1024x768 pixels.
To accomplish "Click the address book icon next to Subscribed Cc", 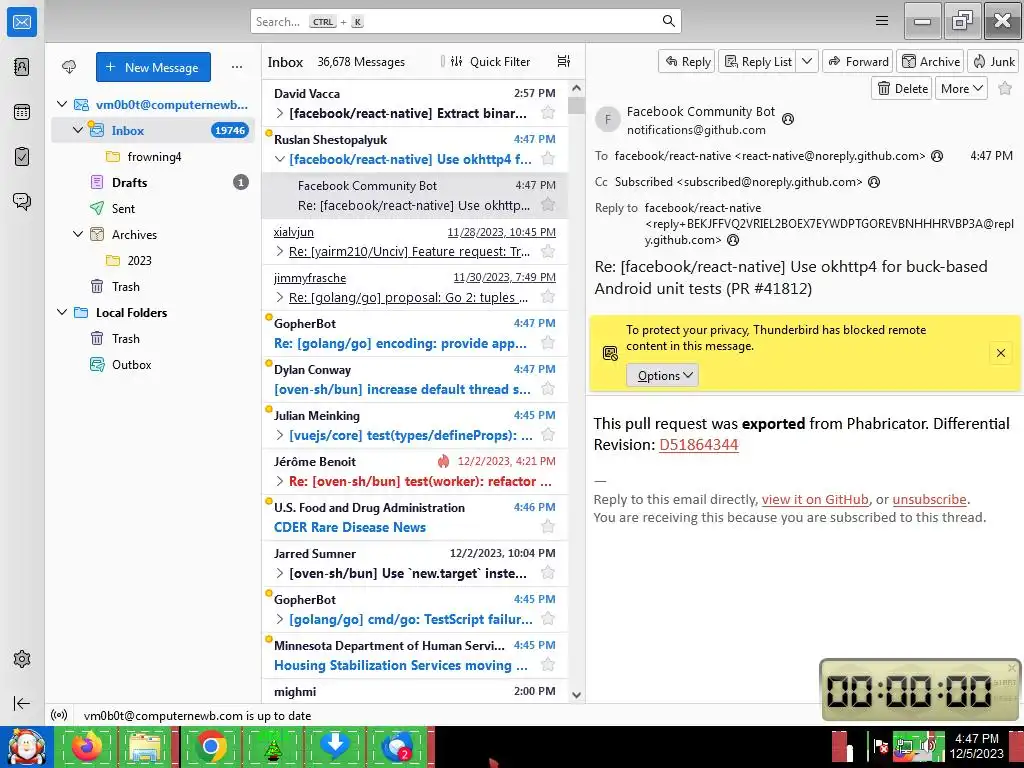I will pyautogui.click(x=874, y=182).
